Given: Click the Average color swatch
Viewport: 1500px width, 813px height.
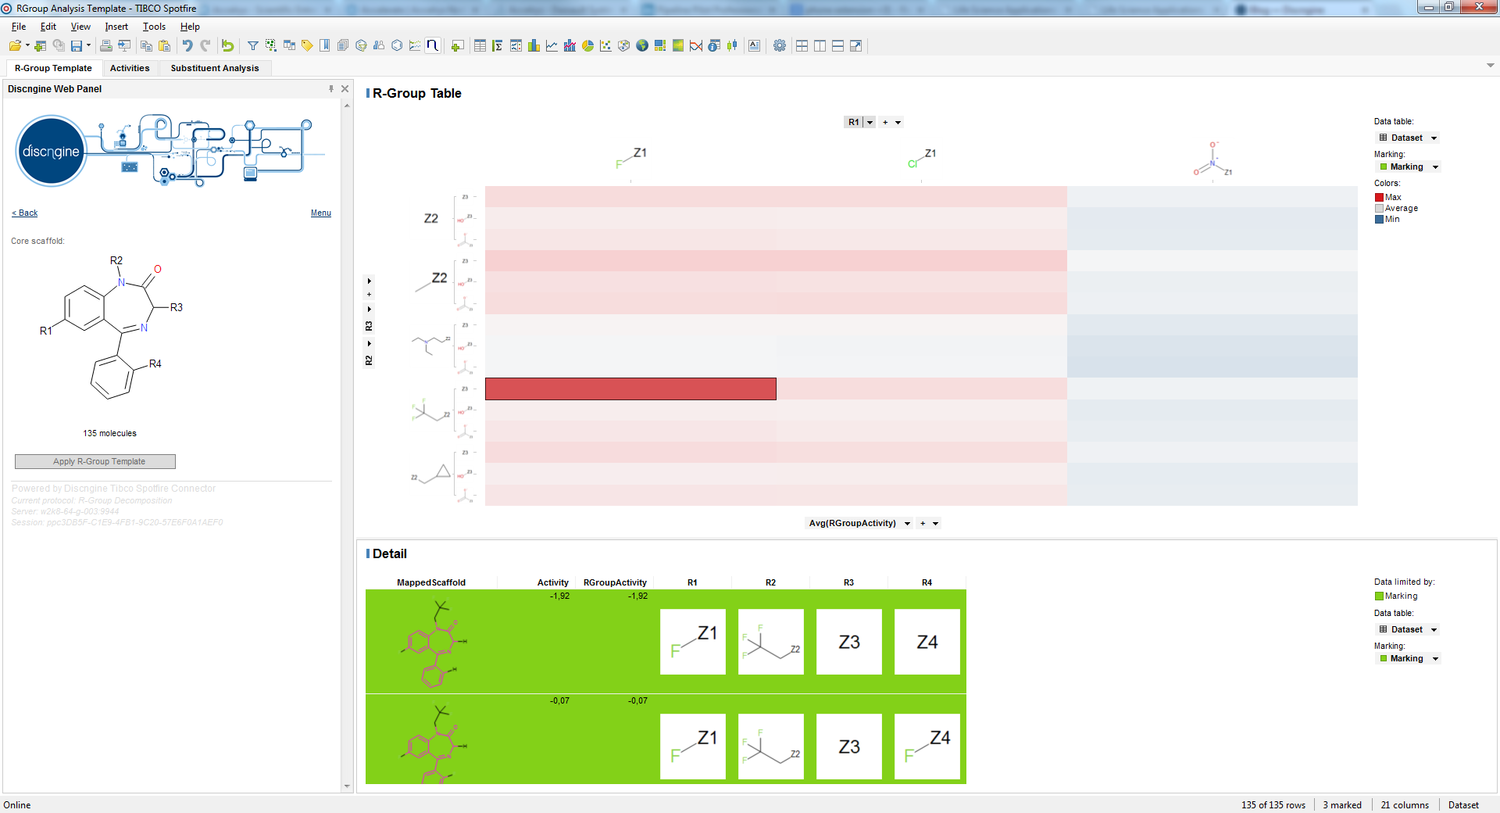Looking at the screenshot, I should (x=1380, y=208).
